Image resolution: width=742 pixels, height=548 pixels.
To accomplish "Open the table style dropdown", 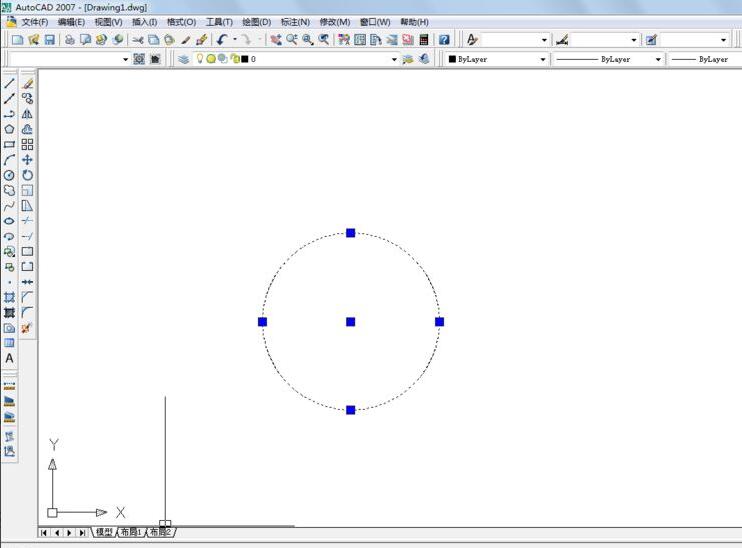I will tap(723, 40).
